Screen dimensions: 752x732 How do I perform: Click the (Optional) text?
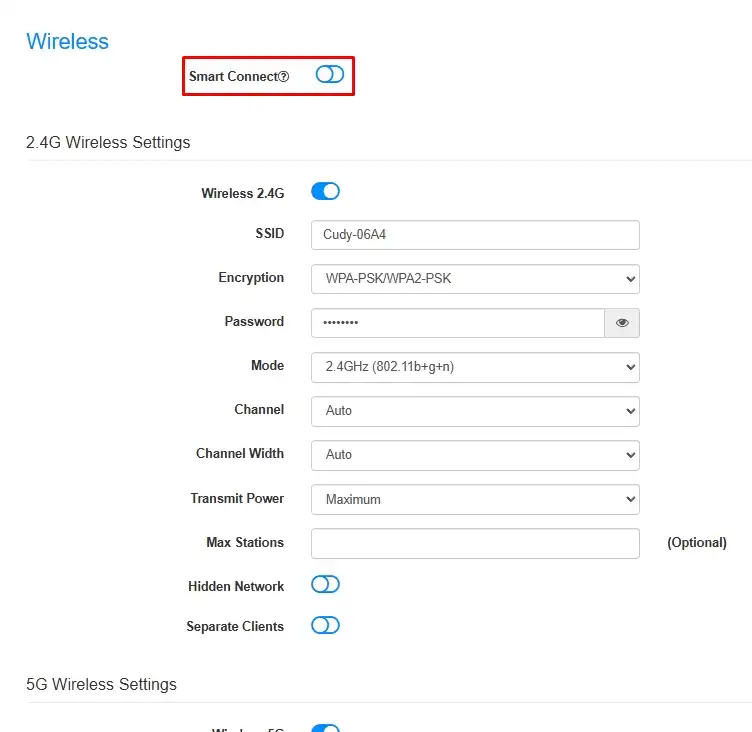click(697, 543)
